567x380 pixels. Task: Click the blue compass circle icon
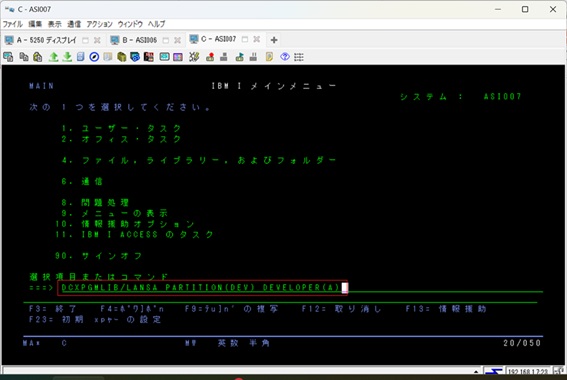[94, 57]
